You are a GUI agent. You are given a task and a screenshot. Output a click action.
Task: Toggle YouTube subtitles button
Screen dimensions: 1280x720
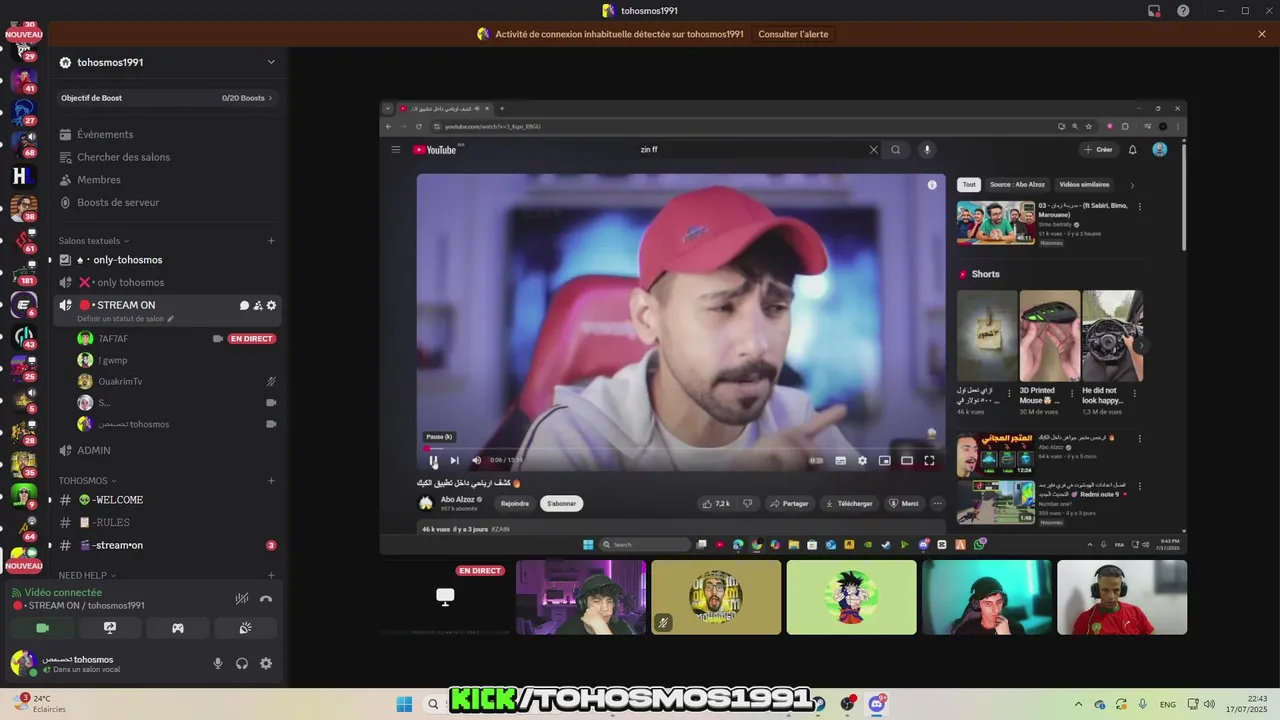(840, 460)
